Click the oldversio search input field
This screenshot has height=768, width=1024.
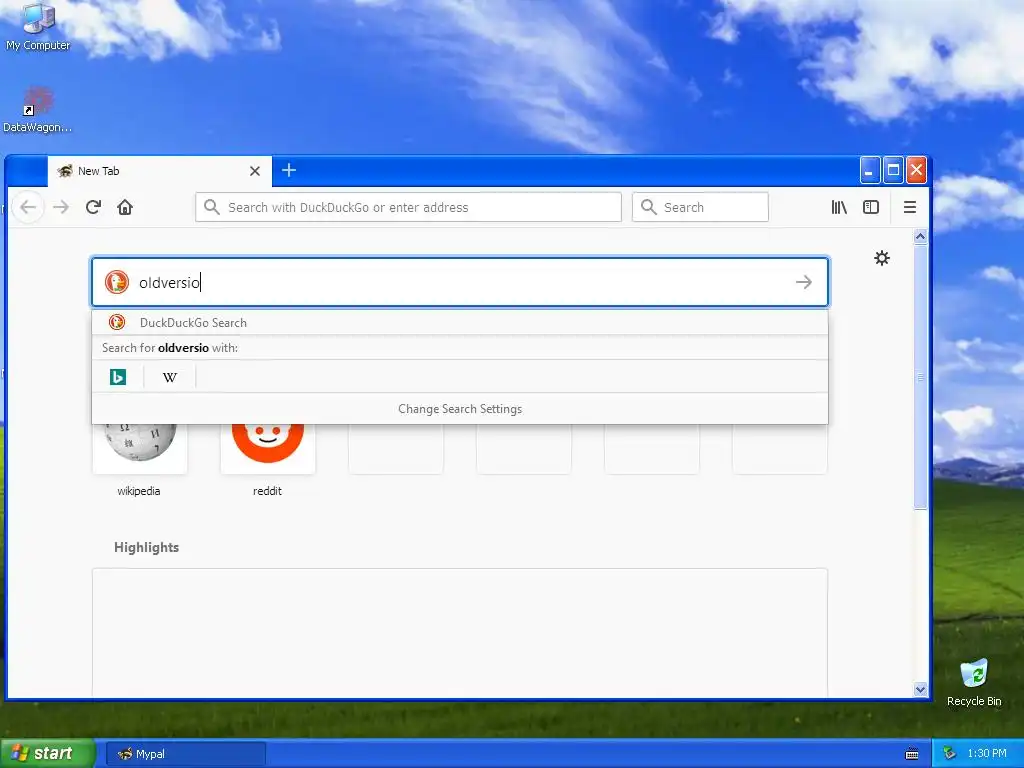(x=460, y=282)
